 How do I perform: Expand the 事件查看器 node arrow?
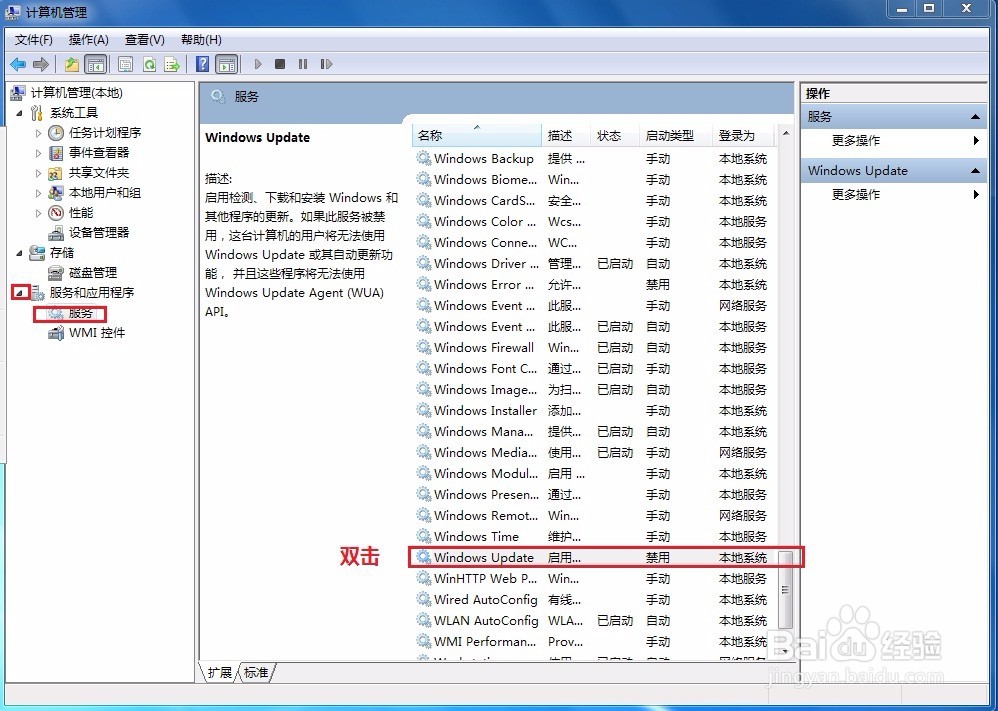coord(38,153)
